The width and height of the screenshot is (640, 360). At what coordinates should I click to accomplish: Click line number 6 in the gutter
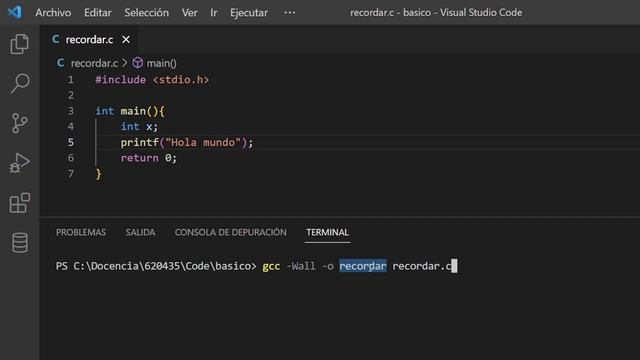coord(71,158)
